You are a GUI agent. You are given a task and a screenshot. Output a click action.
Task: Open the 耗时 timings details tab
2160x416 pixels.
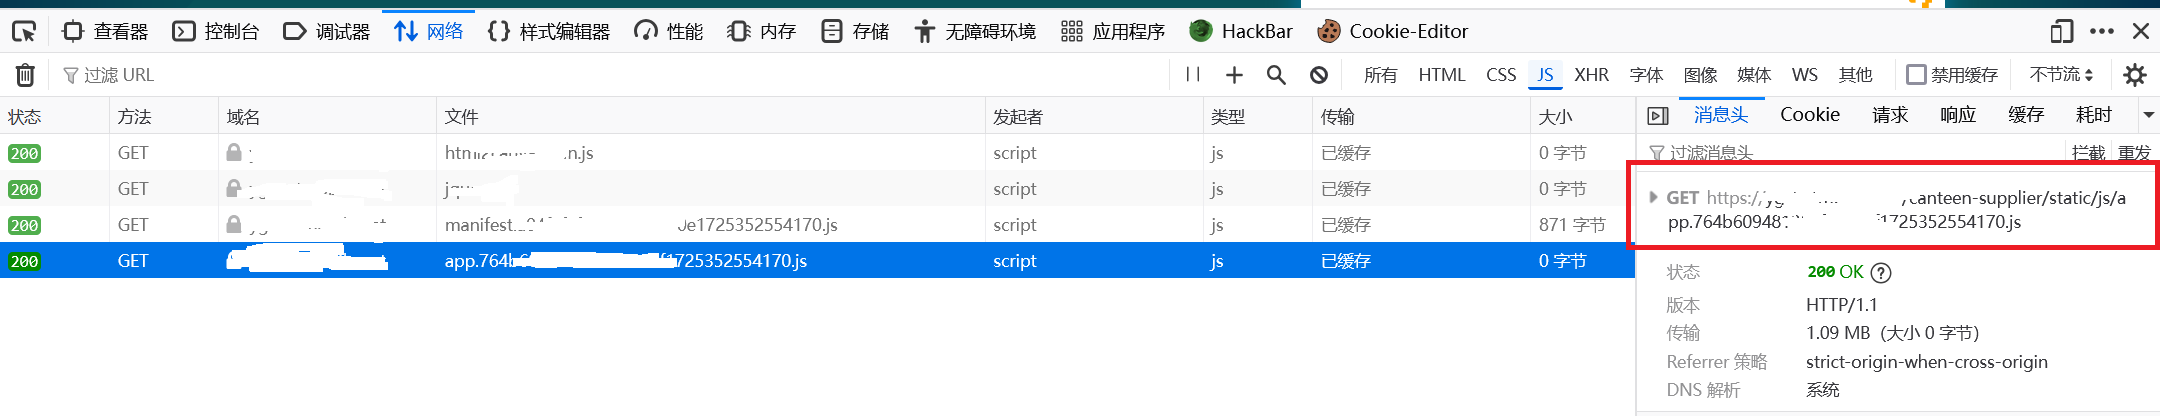(2094, 115)
